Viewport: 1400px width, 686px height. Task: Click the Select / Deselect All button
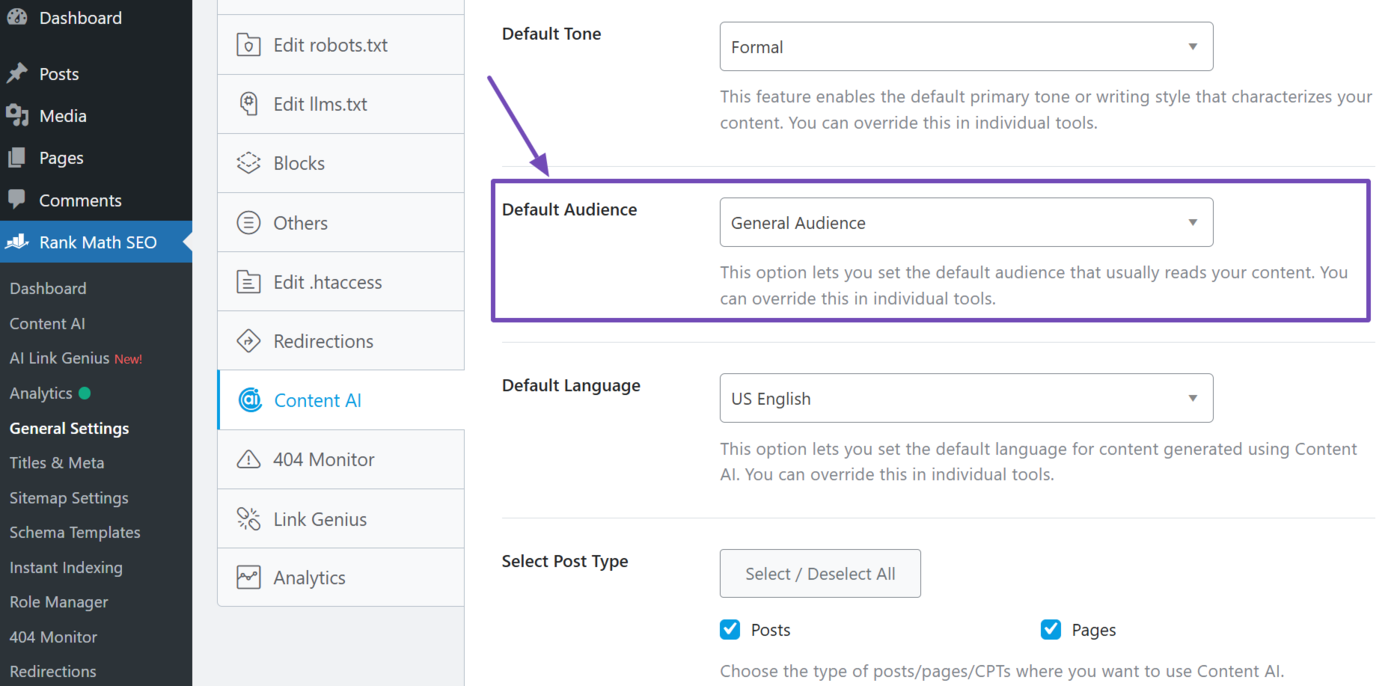point(820,574)
